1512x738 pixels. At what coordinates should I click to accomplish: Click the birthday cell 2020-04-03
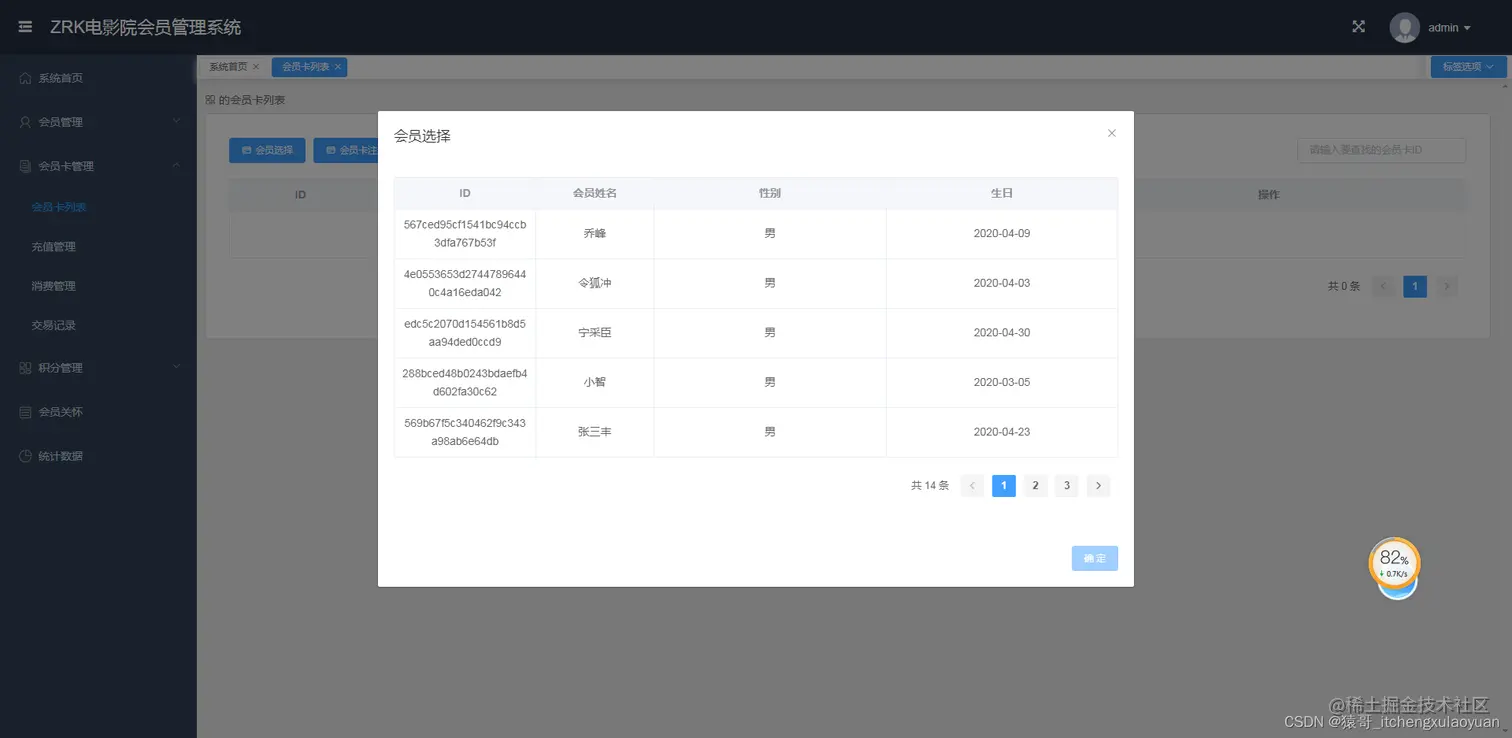click(x=1002, y=284)
